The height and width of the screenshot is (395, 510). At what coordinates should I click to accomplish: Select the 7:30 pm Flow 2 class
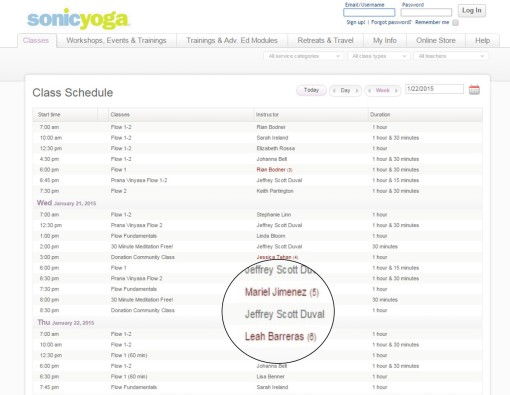pyautogui.click(x=119, y=191)
